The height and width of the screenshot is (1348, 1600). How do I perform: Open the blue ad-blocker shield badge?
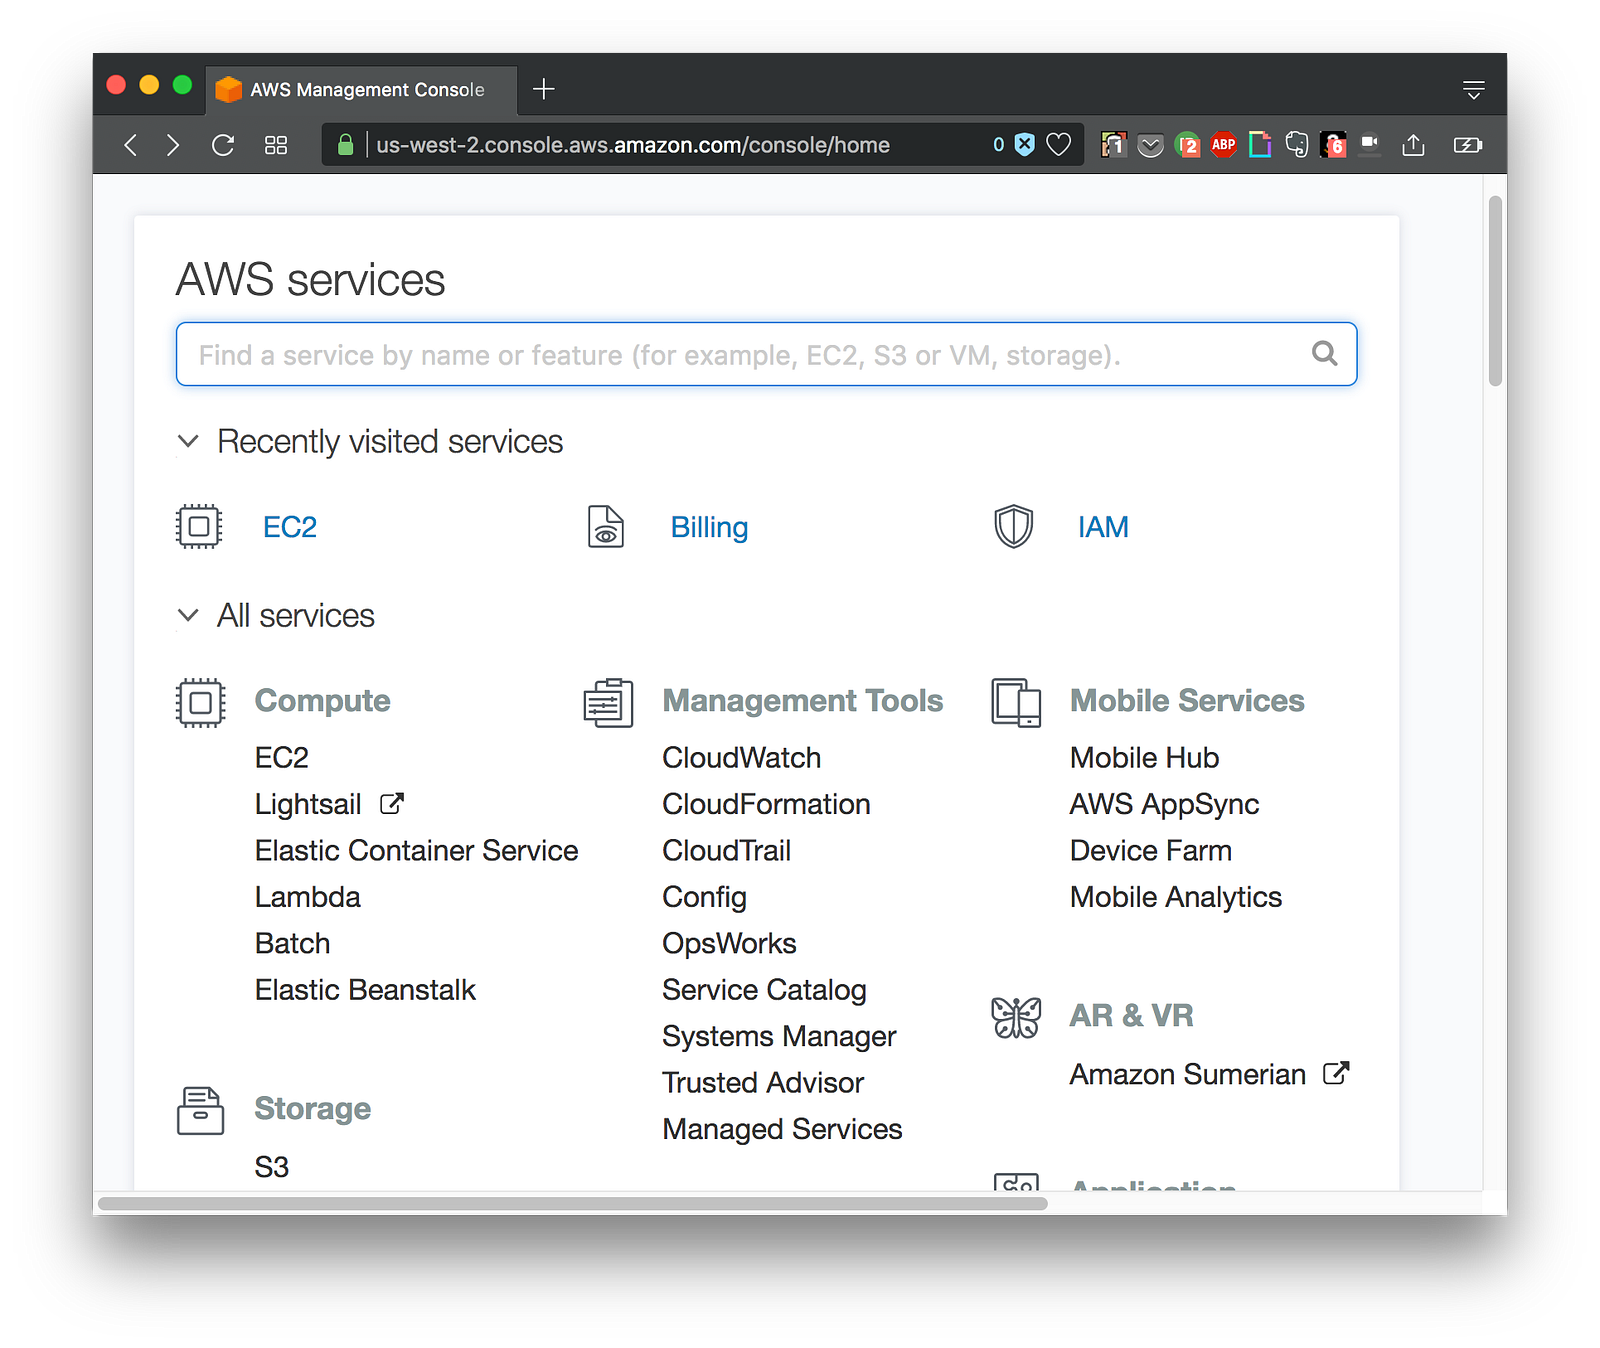click(1025, 145)
